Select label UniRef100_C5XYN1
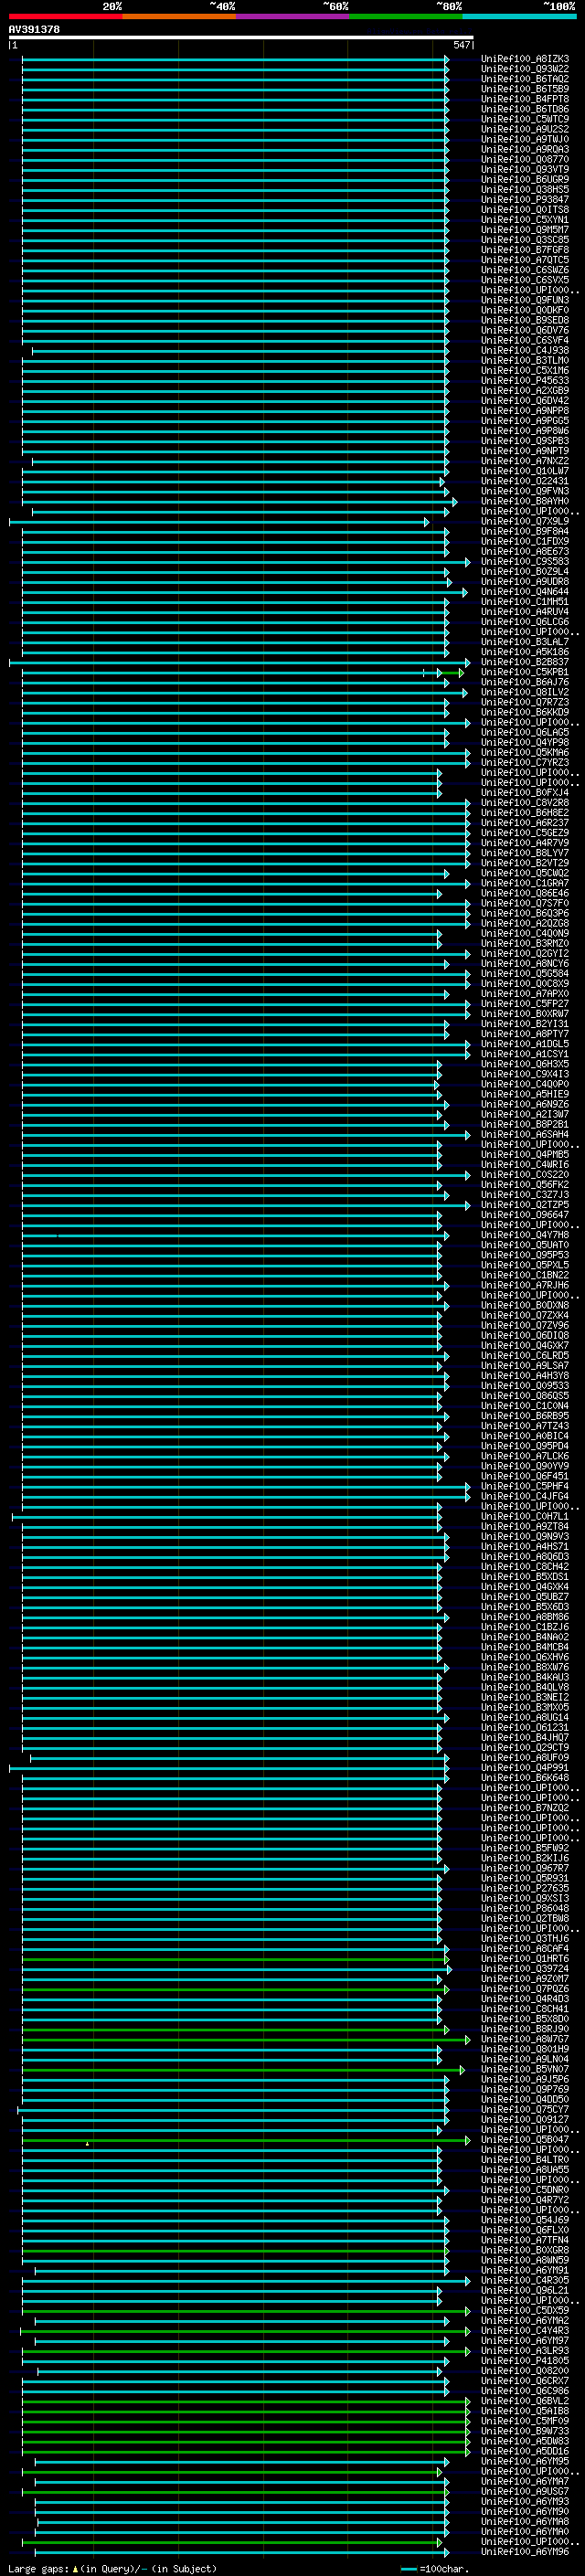Viewport: 585px width, 2576px height. 525,219
